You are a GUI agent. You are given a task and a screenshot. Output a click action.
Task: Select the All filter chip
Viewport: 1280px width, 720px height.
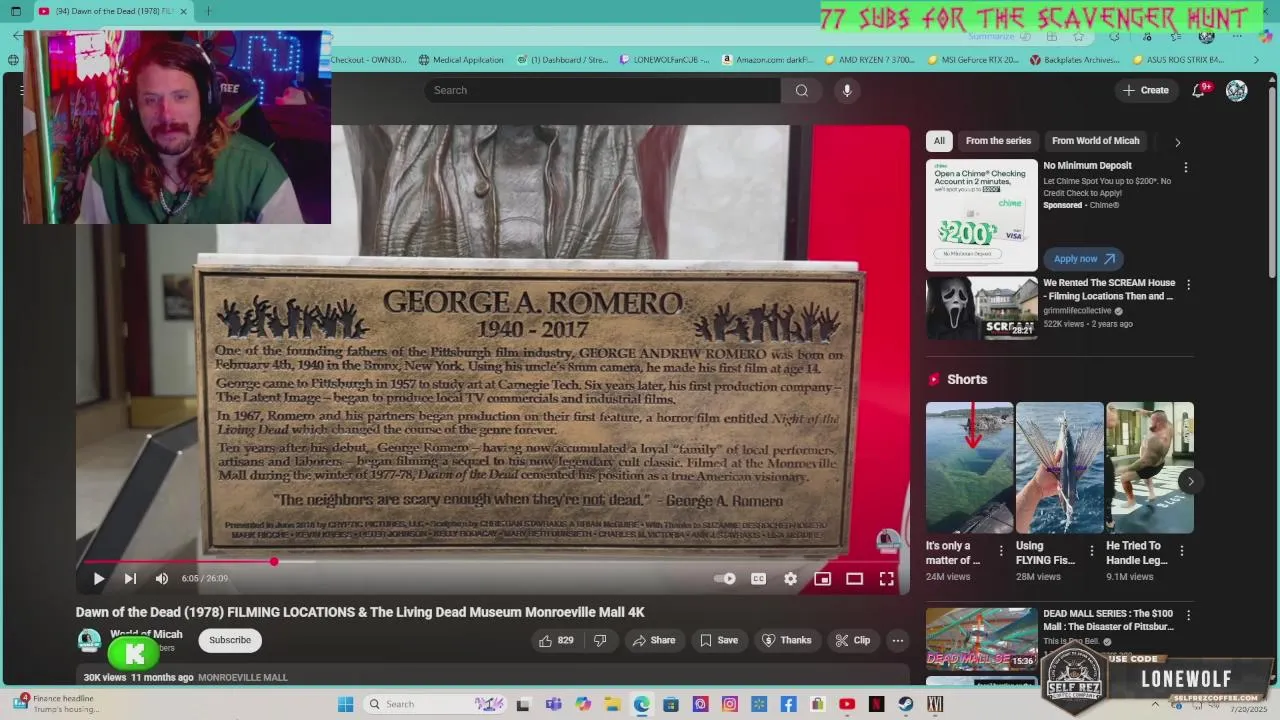click(939, 141)
